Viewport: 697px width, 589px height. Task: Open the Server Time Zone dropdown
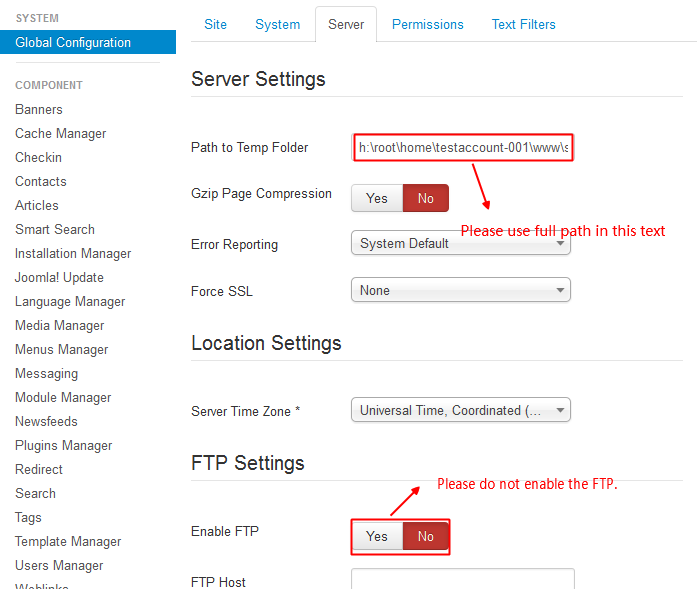point(460,410)
